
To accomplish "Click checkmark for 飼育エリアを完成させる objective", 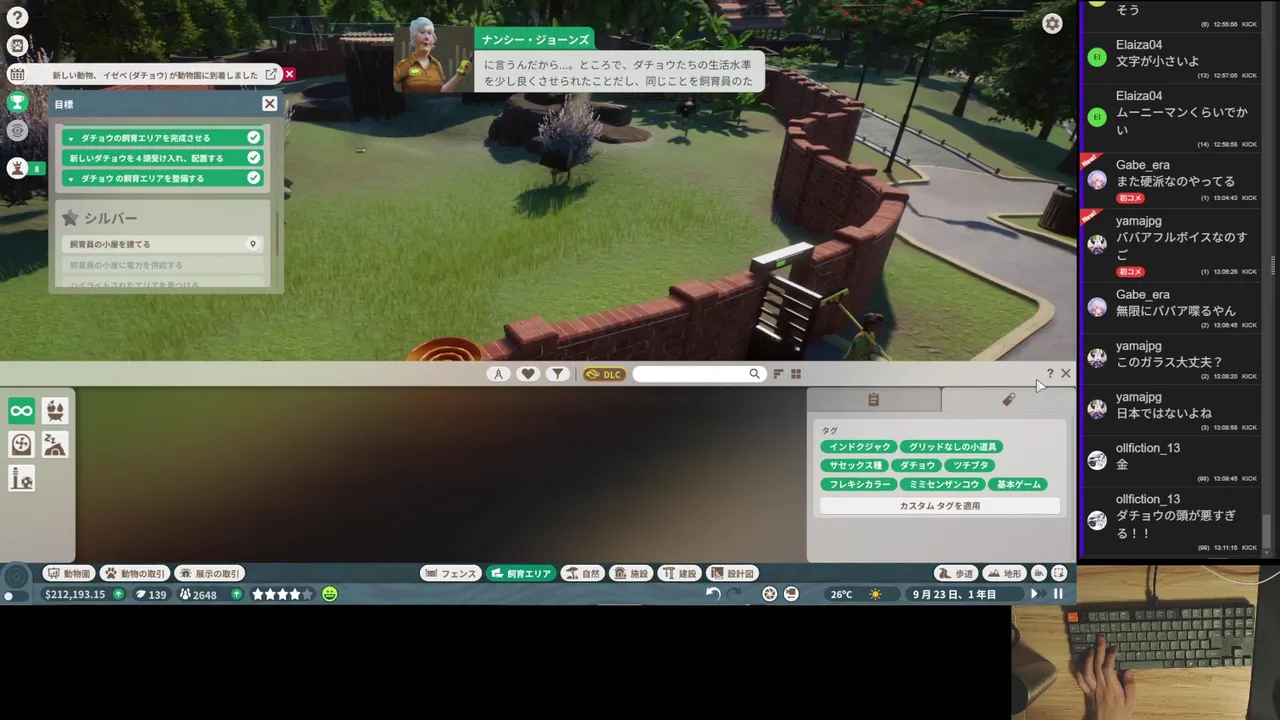I will 254,138.
